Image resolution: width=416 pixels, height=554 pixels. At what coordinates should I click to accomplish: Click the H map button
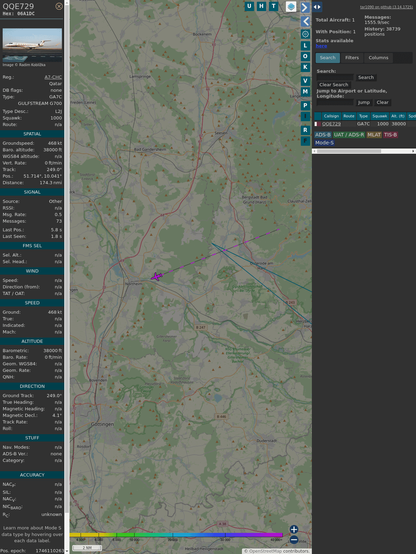point(261,6)
